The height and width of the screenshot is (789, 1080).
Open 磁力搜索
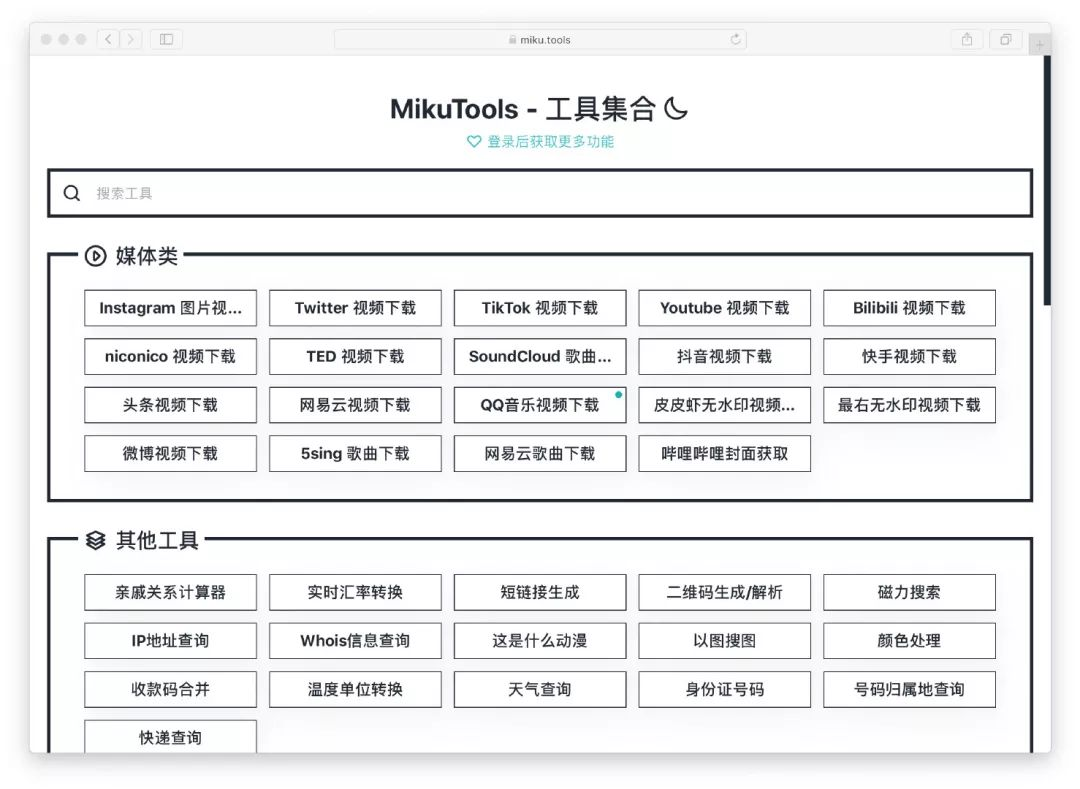coord(908,592)
